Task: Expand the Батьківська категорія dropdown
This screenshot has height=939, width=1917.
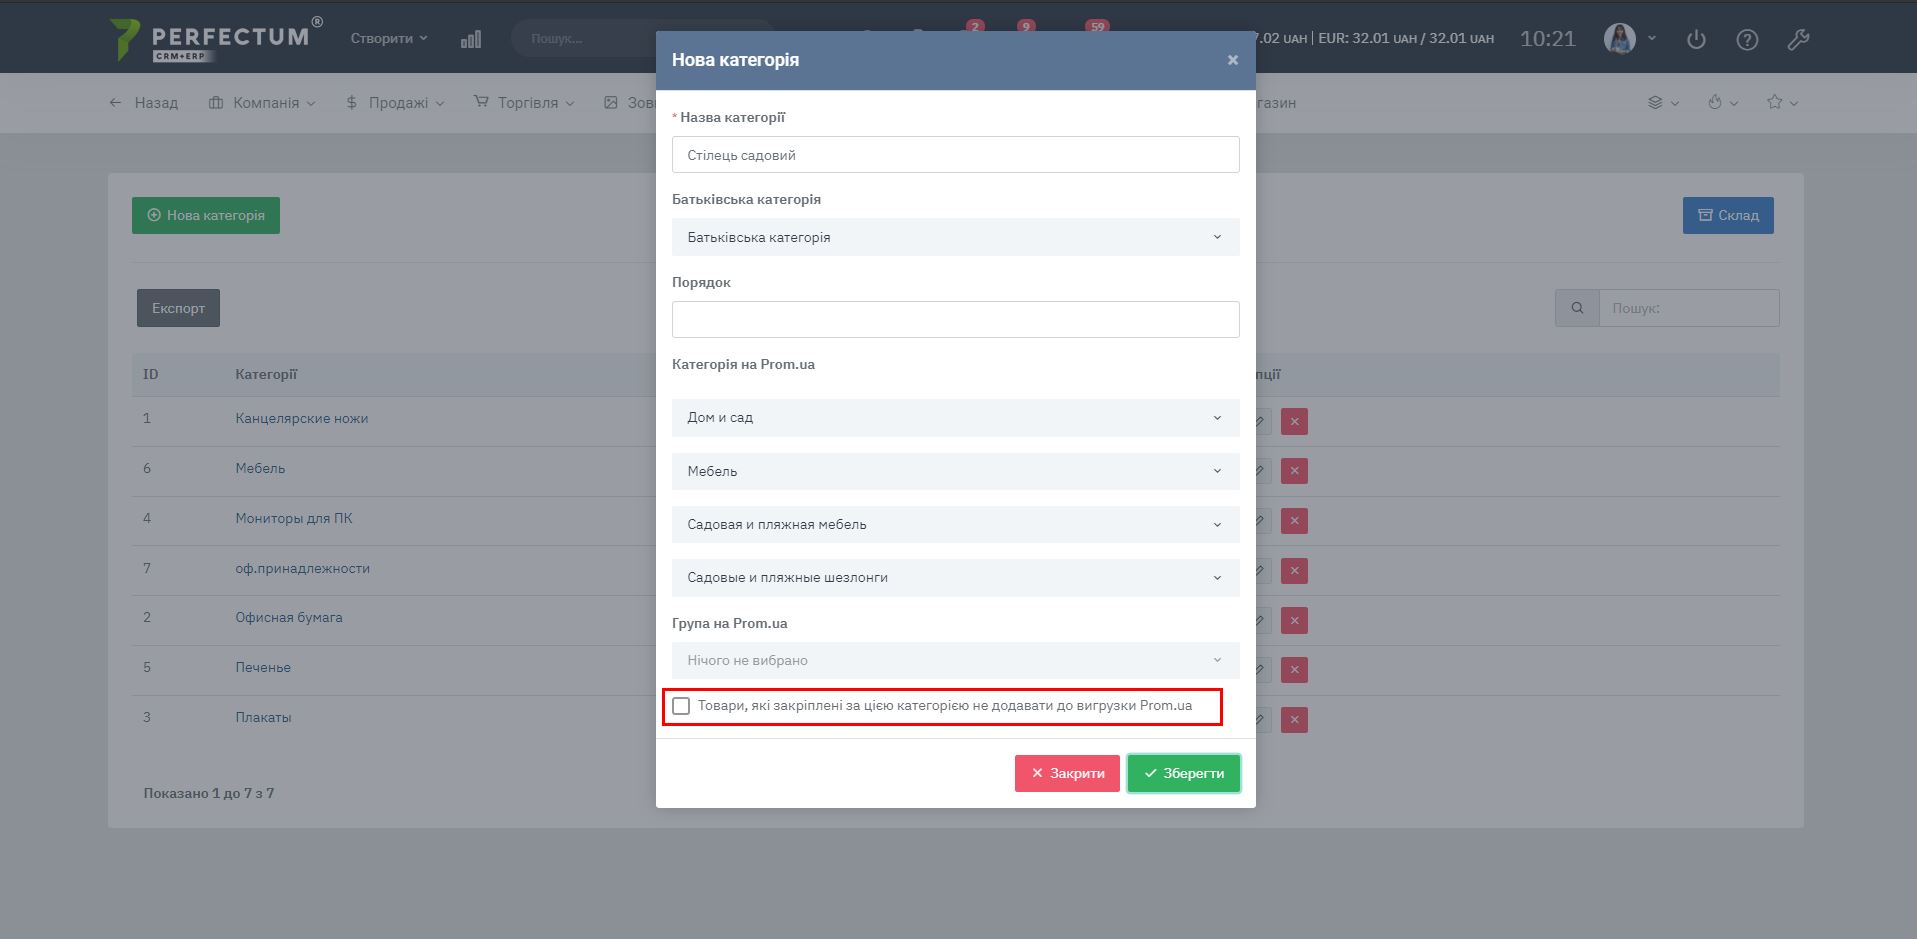Action: (955, 237)
